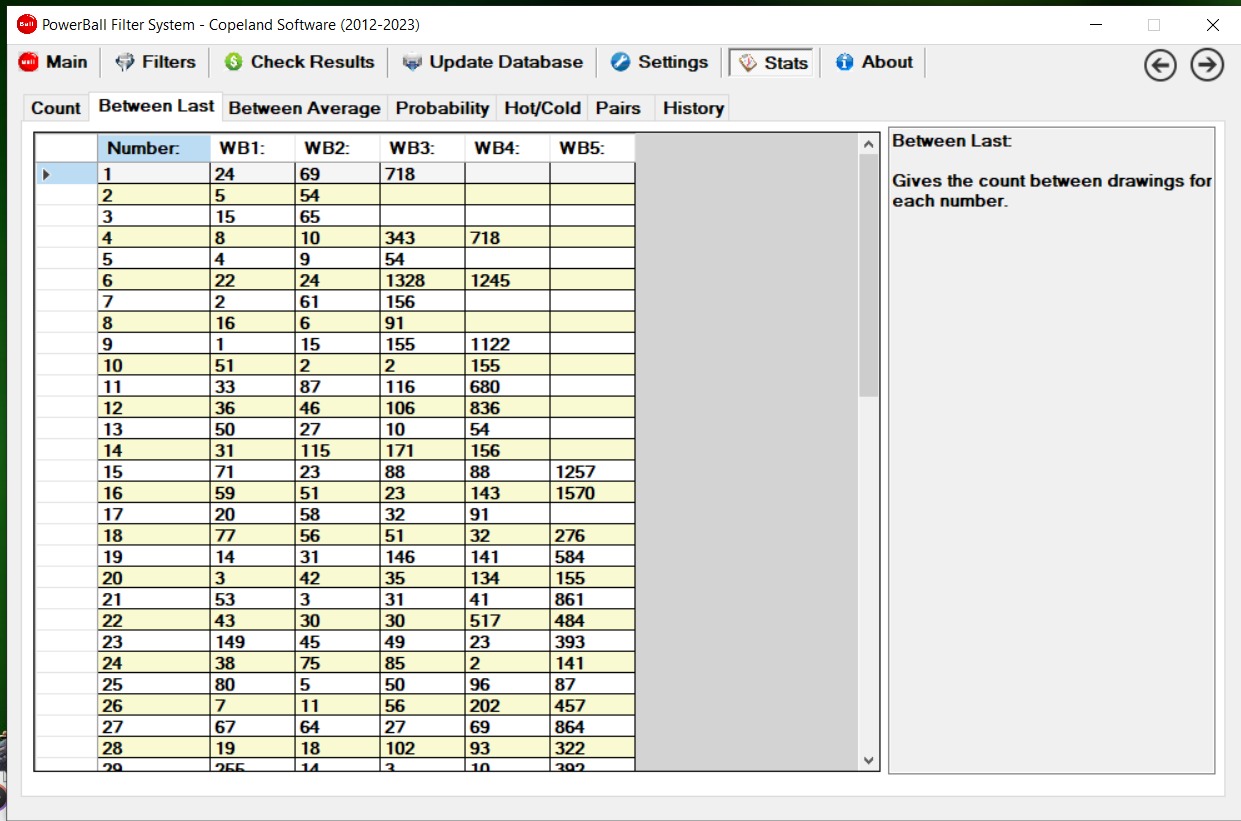Click the green dollar Check Results icon
1241x821 pixels.
(233, 62)
